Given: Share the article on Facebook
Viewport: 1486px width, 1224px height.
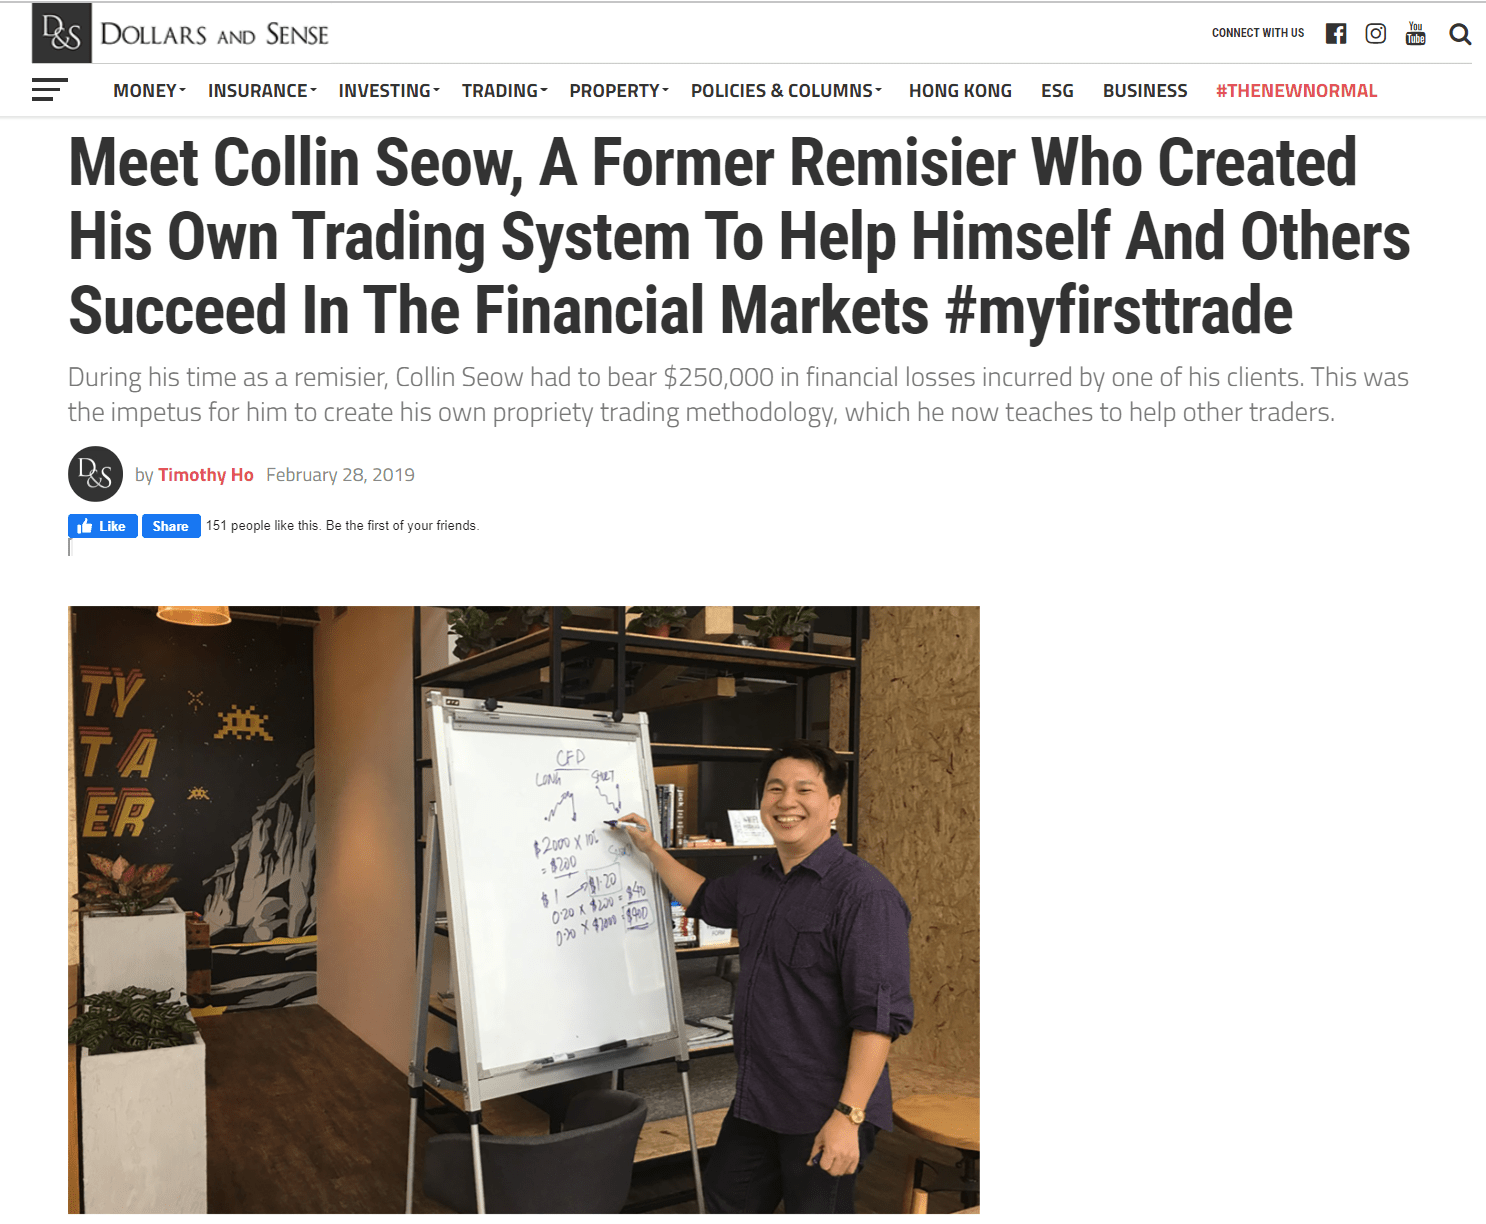Looking at the screenshot, I should pos(171,526).
